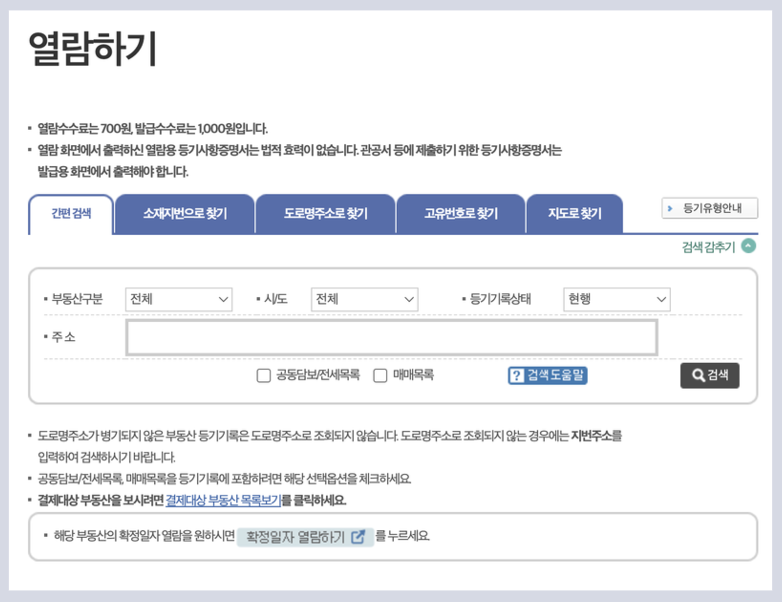The height and width of the screenshot is (602, 782).
Task: Click the 등기기록상태 field label
Action: pos(500,299)
